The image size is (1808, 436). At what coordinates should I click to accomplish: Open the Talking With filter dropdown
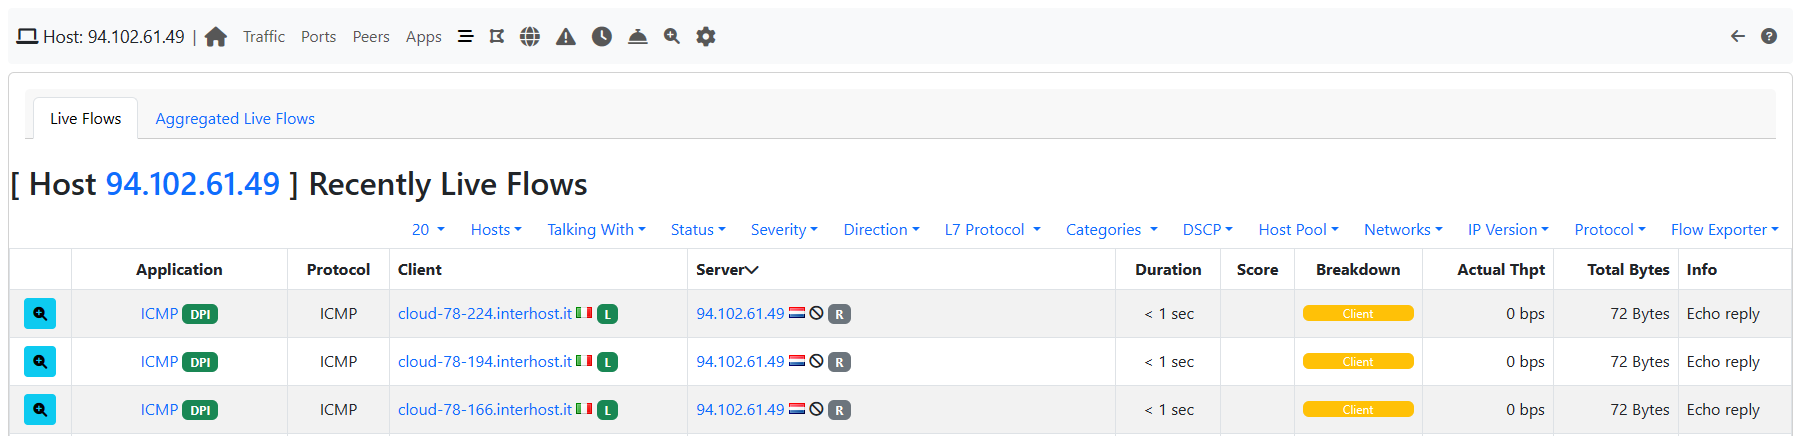point(596,229)
